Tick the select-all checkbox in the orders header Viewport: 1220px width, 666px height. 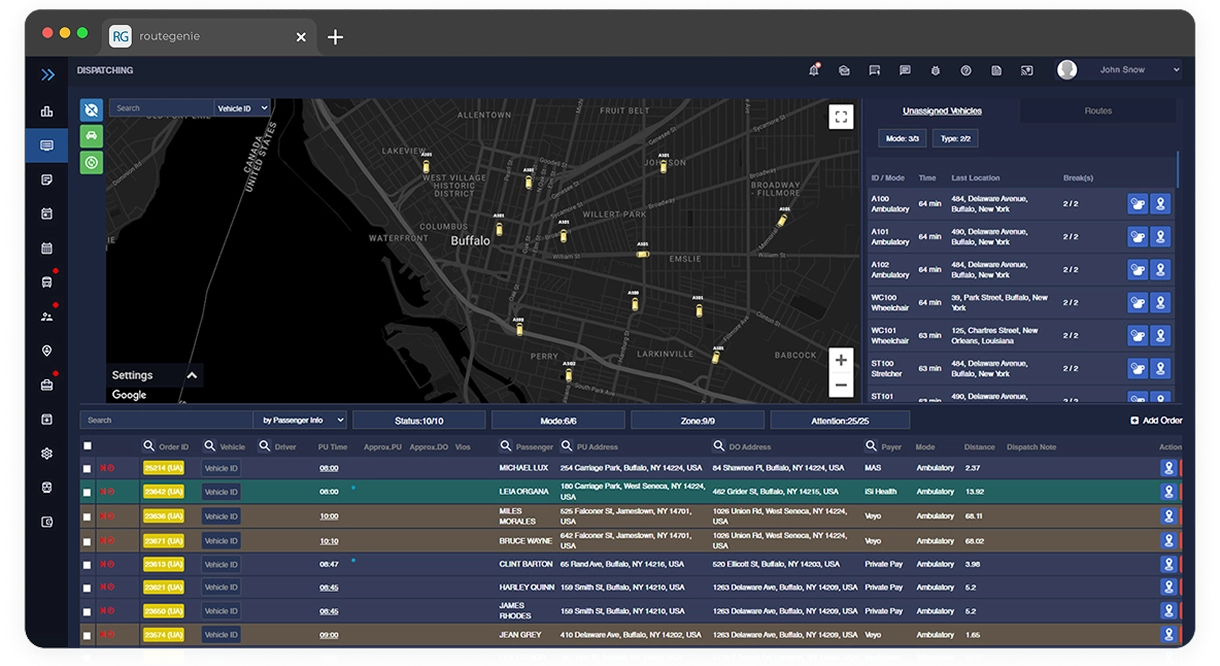click(x=87, y=446)
